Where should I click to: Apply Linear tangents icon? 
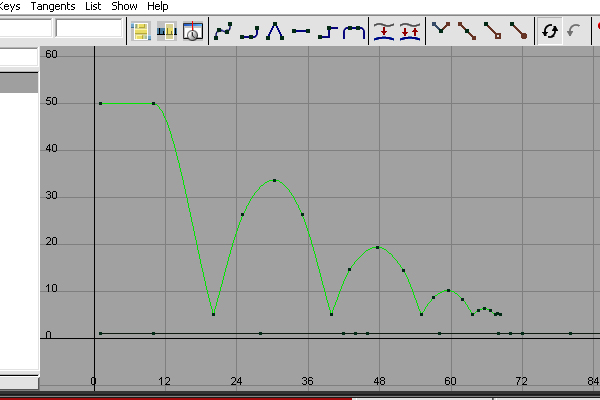click(x=275, y=31)
